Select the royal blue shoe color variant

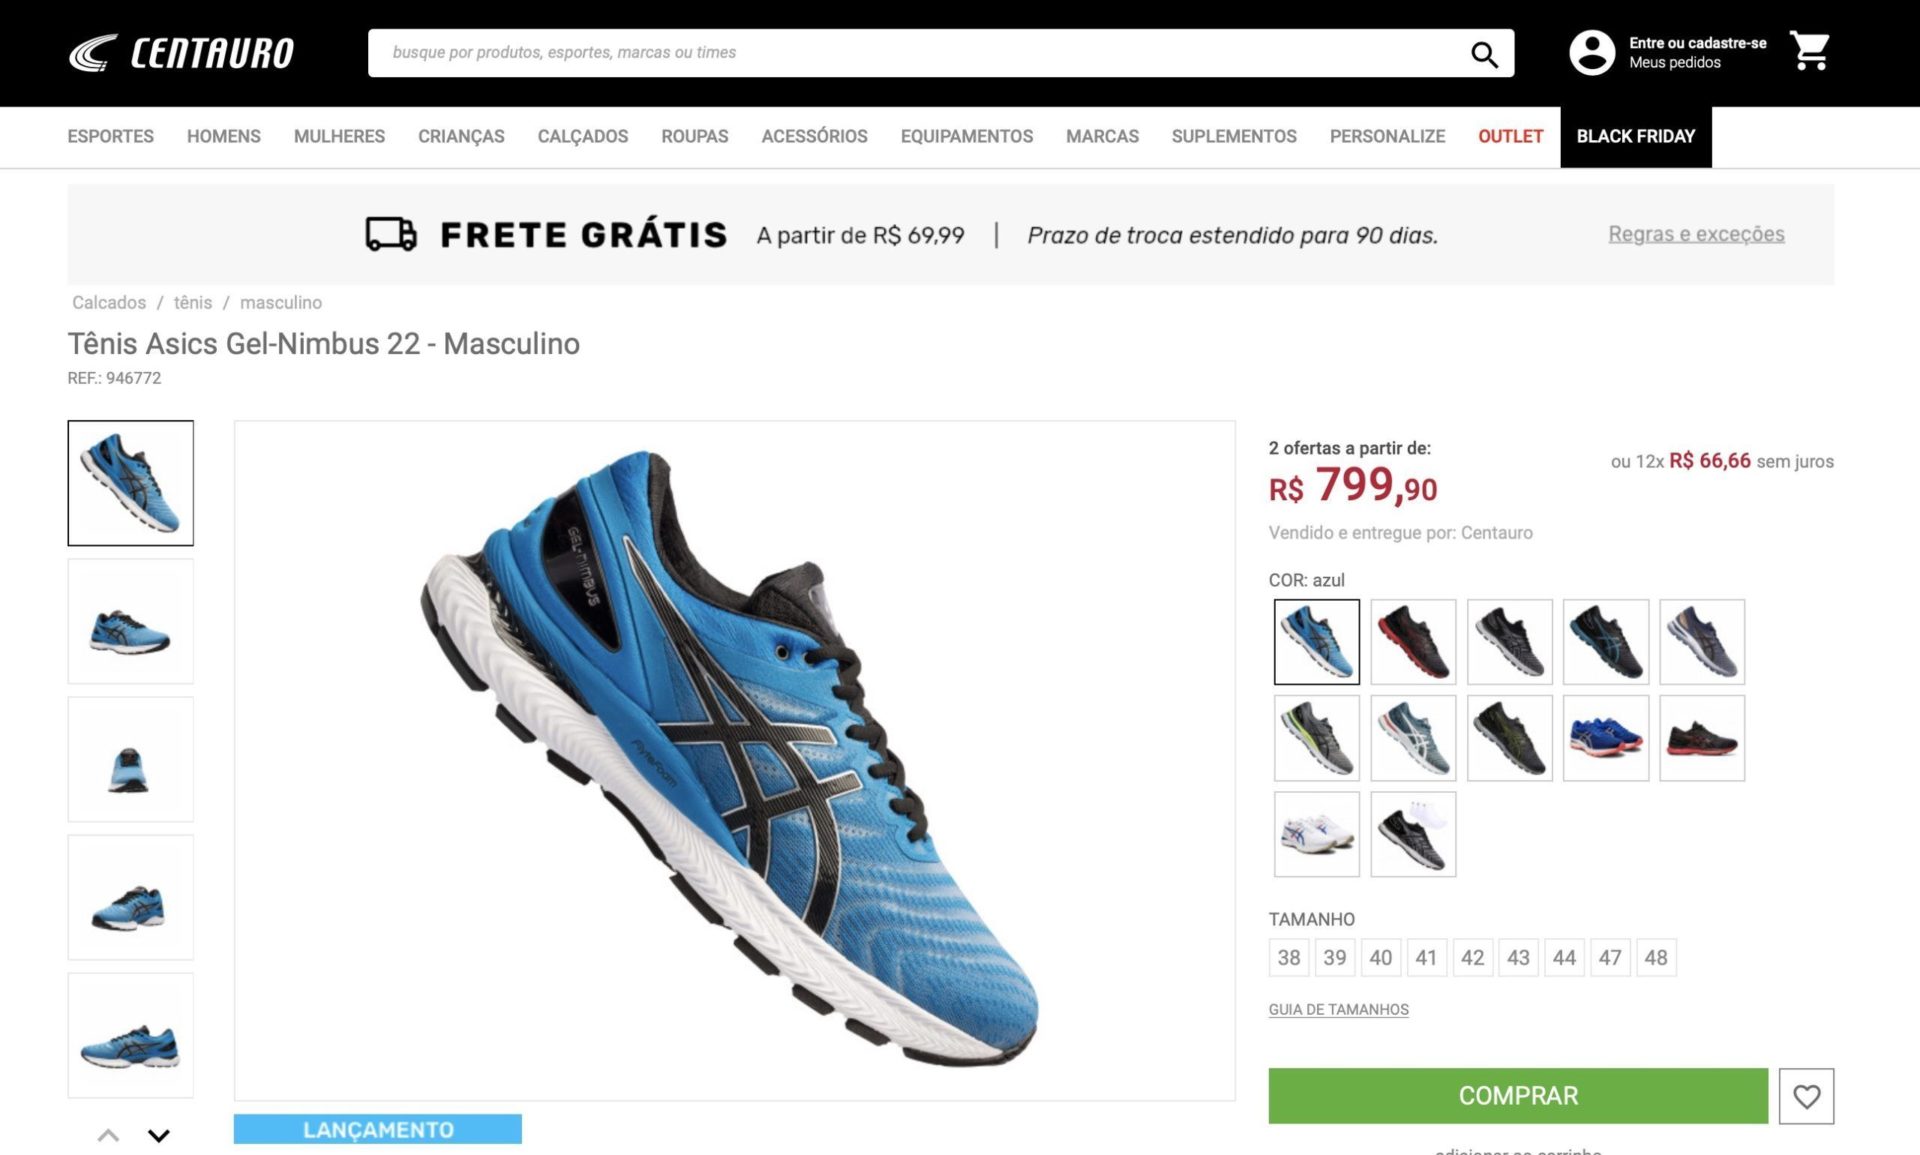1605,738
